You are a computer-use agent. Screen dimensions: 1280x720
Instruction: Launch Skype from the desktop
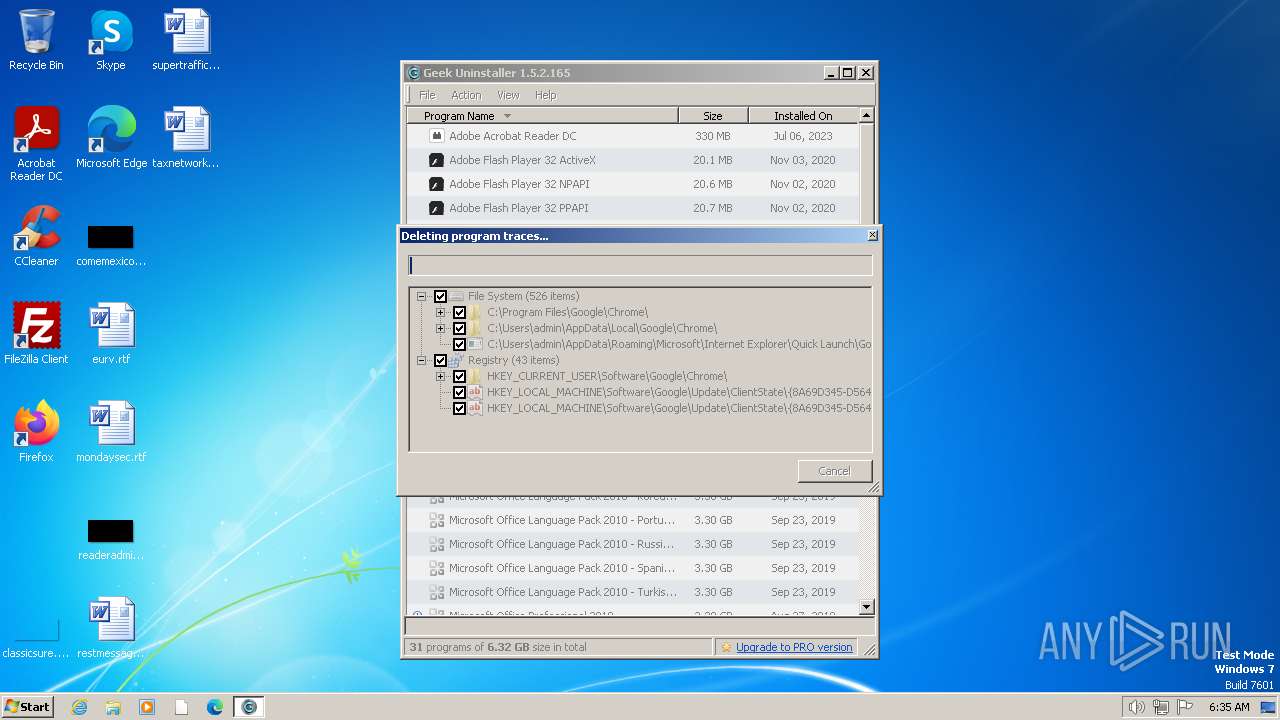pos(111,41)
